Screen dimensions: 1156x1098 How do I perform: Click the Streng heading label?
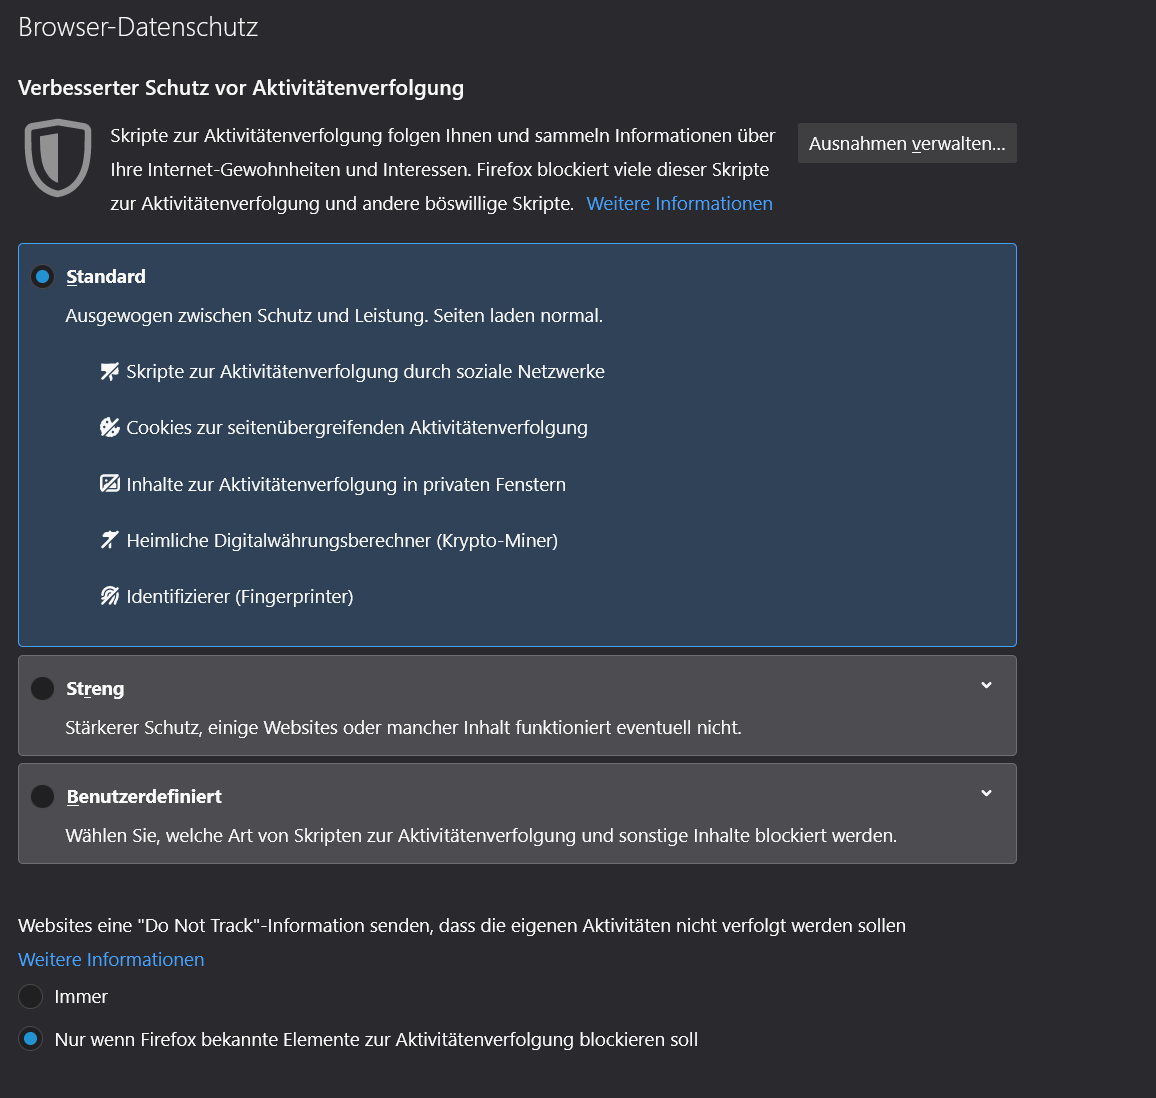[95, 688]
